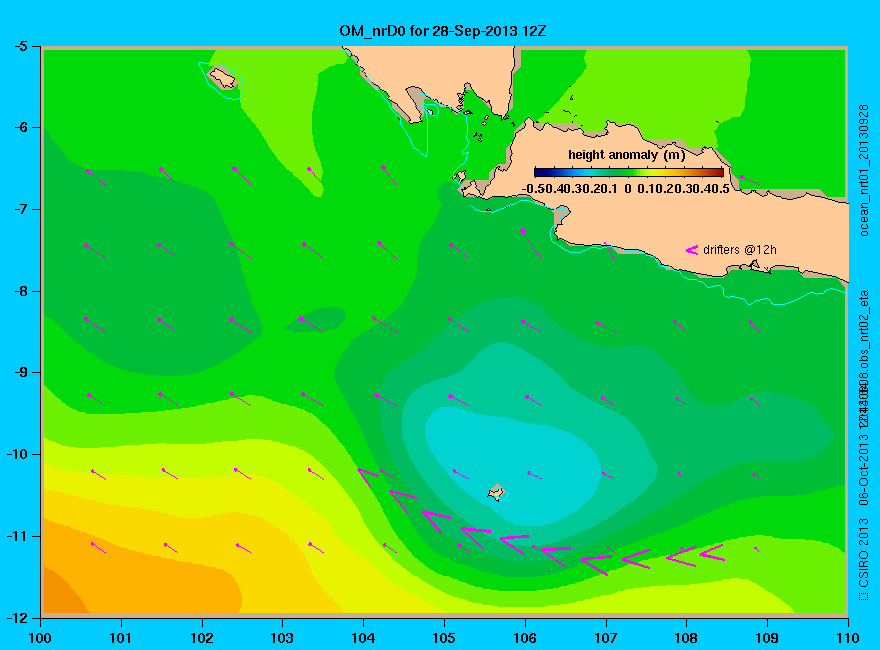Click the magenta arrow symbol beside the drifters legend
The image size is (880, 650).
click(692, 250)
